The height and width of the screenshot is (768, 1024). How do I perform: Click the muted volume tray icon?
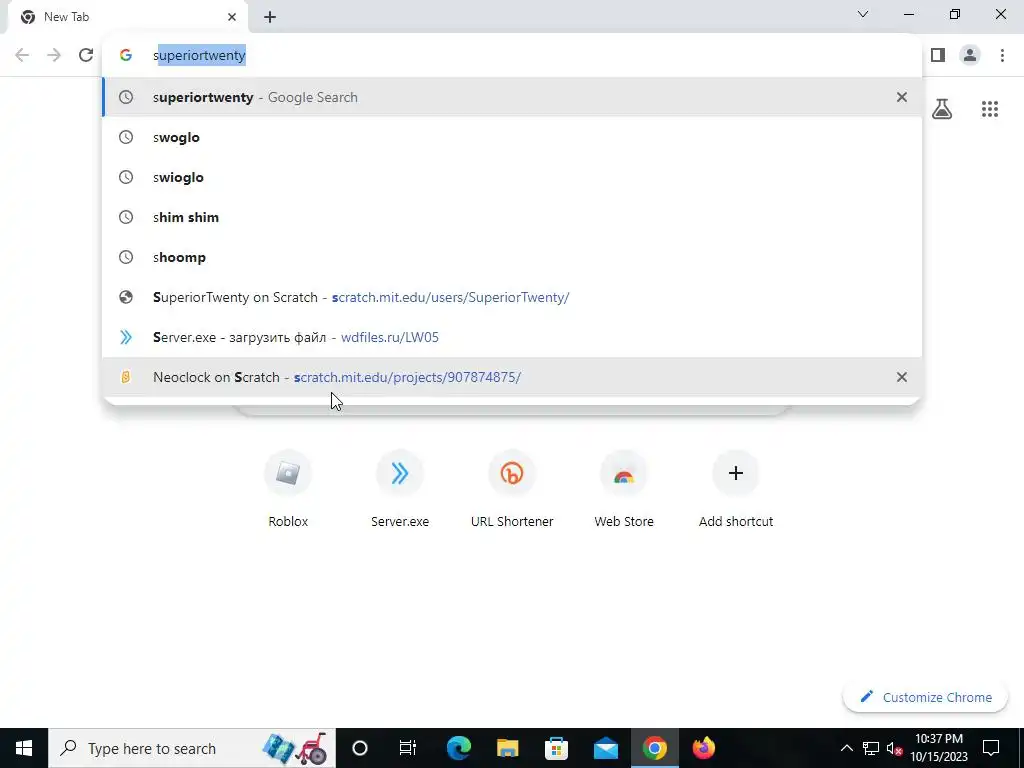click(x=894, y=748)
